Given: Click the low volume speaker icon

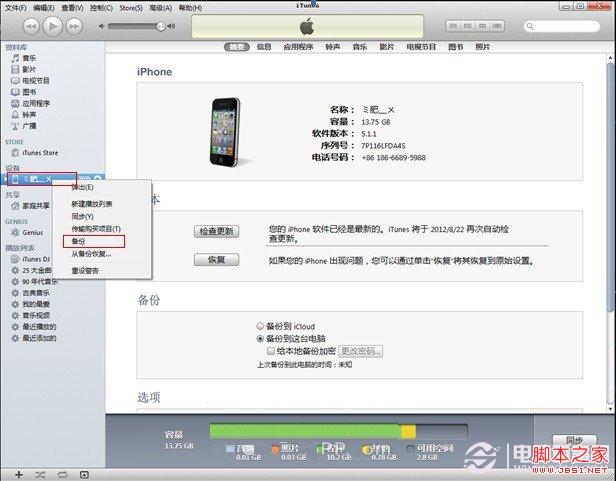Looking at the screenshot, I should tap(102, 26).
